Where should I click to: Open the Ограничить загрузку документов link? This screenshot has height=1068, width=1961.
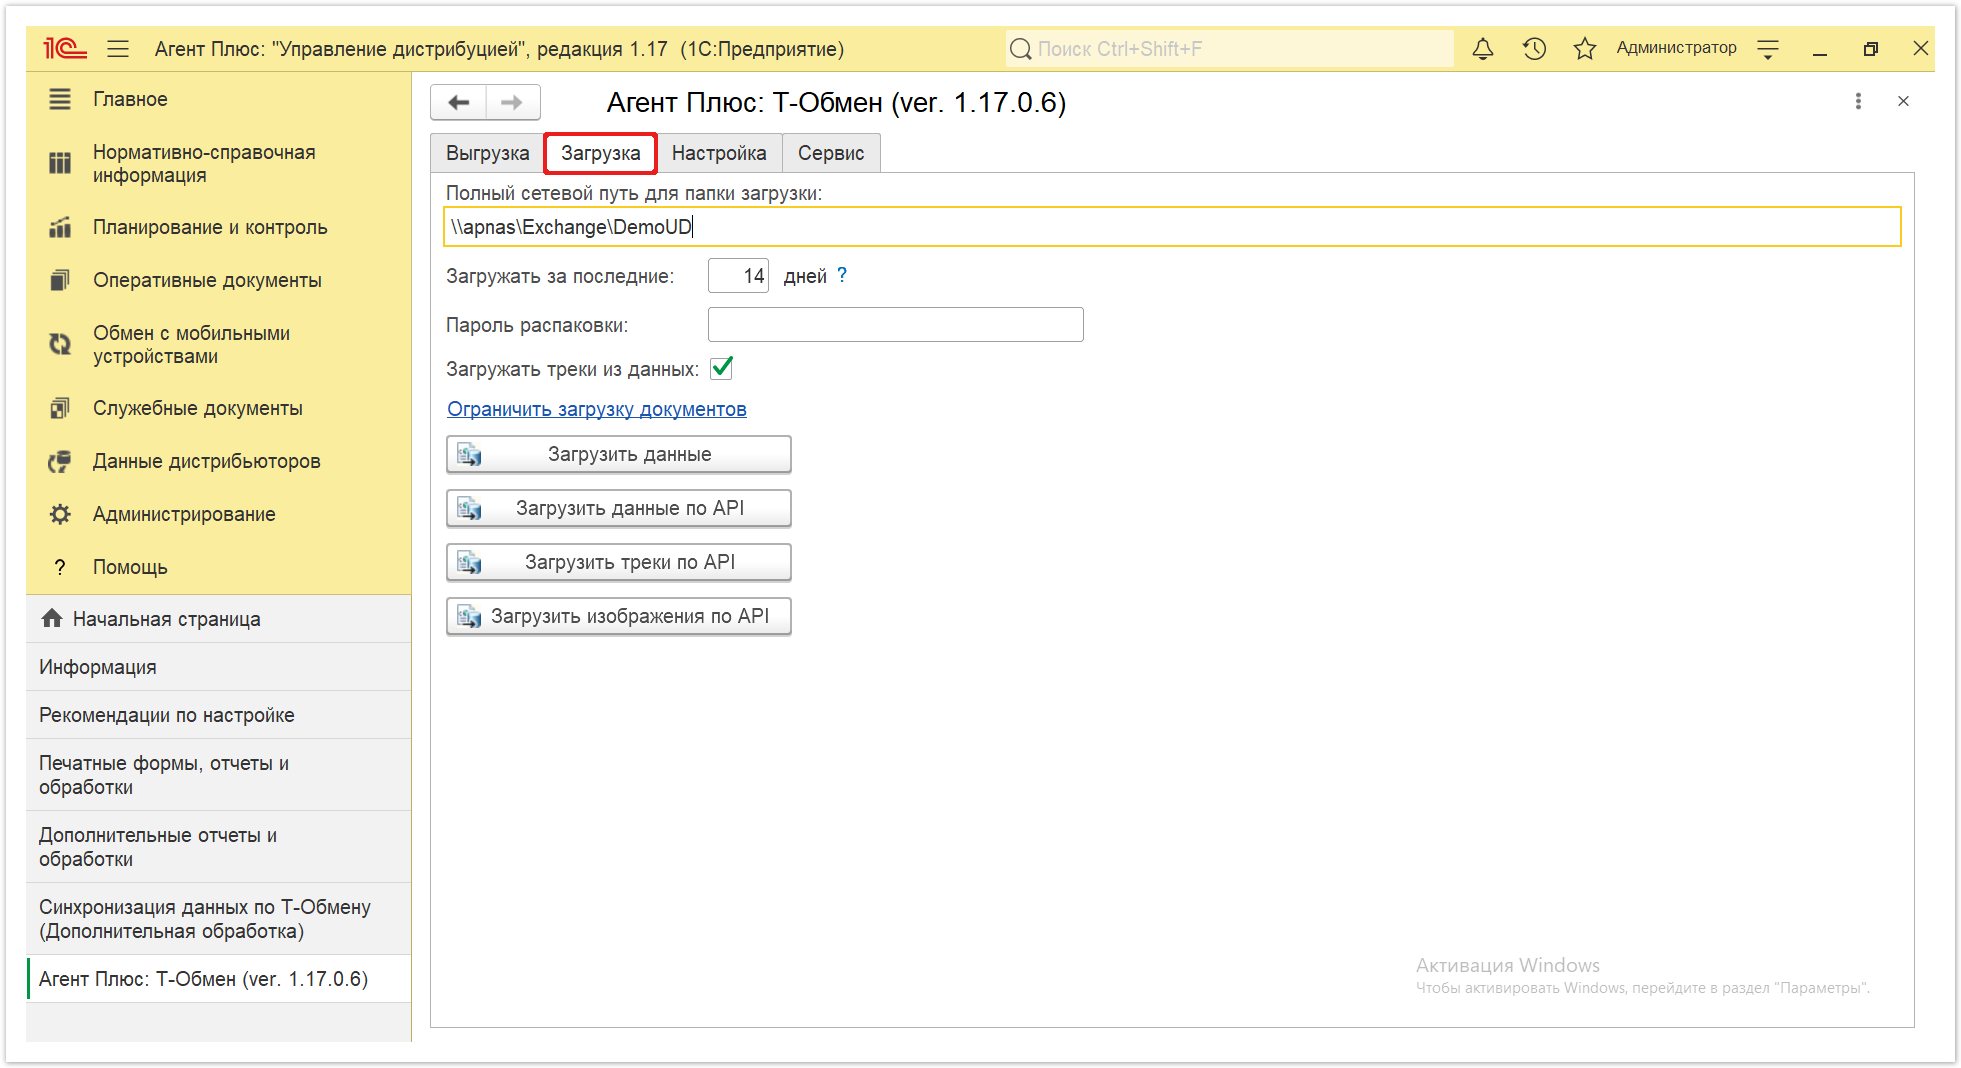[x=596, y=409]
